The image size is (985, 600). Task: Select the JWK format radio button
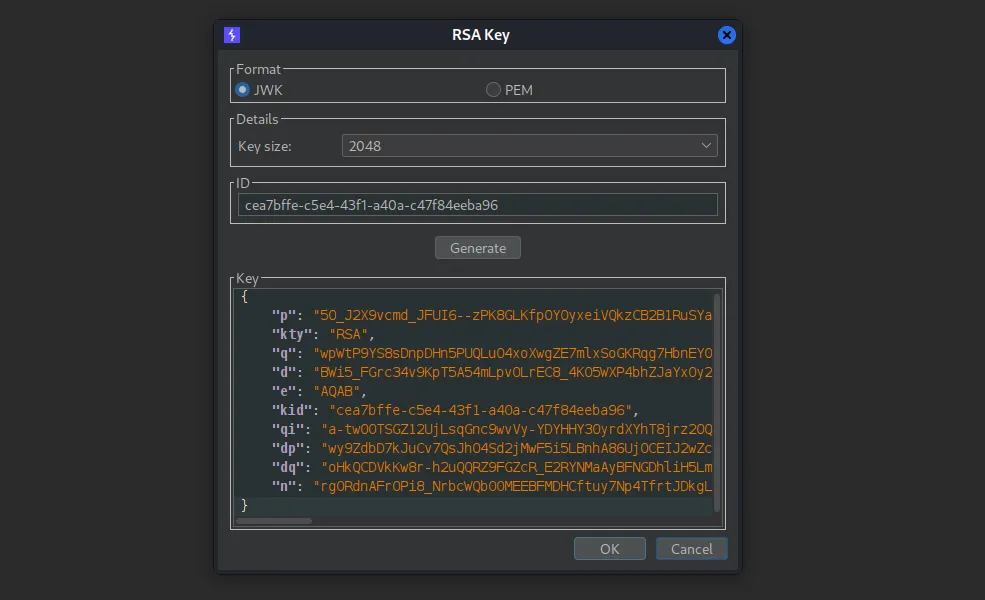(x=242, y=89)
